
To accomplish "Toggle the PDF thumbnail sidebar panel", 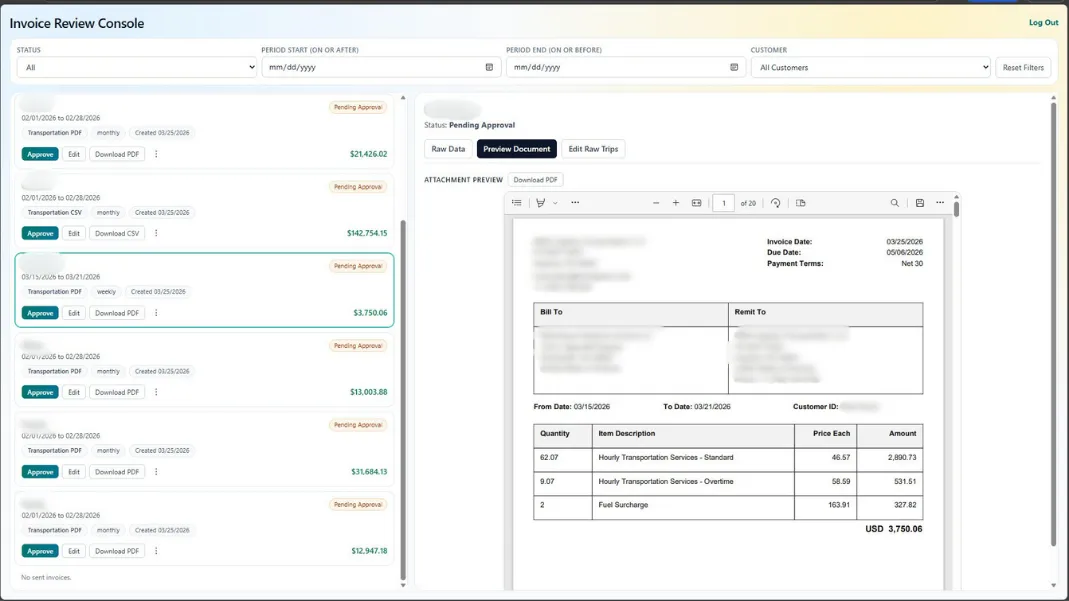I will tap(517, 202).
